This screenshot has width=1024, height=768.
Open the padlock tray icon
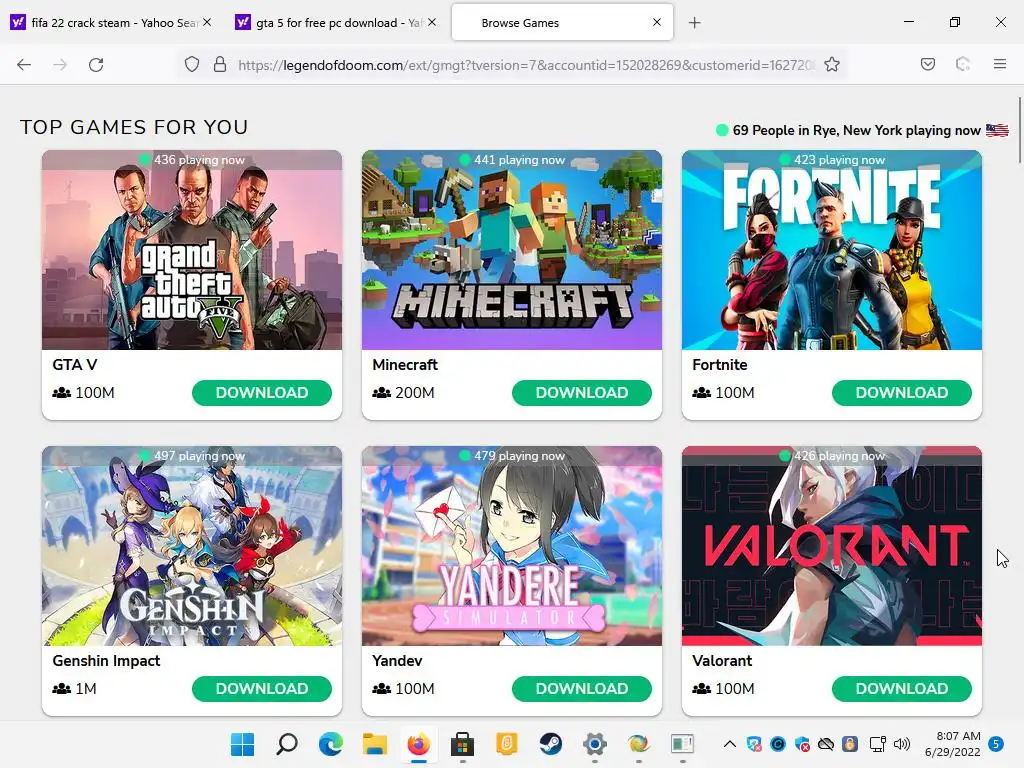(x=850, y=744)
